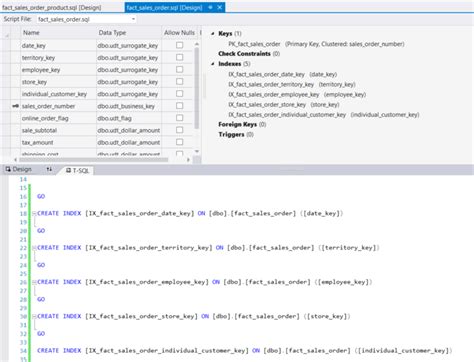Click the Allow Nulls column header
This screenshot has width=474, height=362.
[179, 33]
